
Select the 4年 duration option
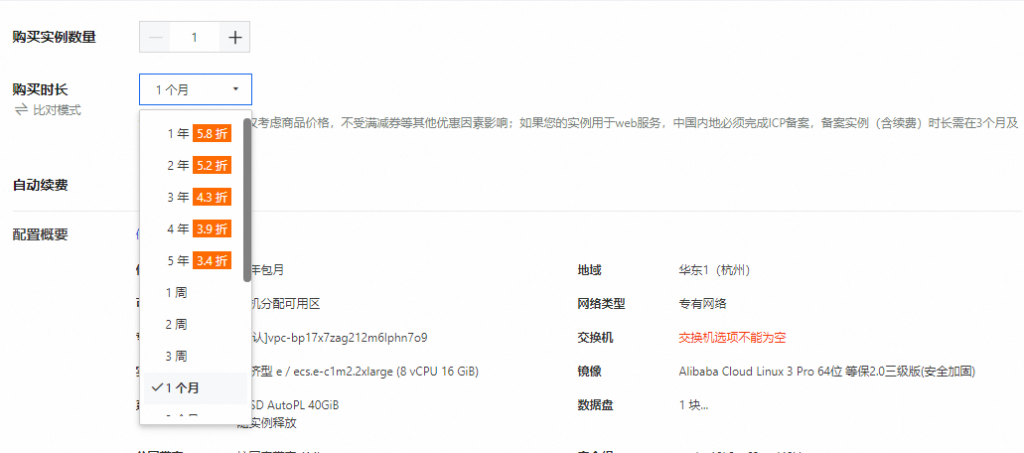click(x=178, y=229)
